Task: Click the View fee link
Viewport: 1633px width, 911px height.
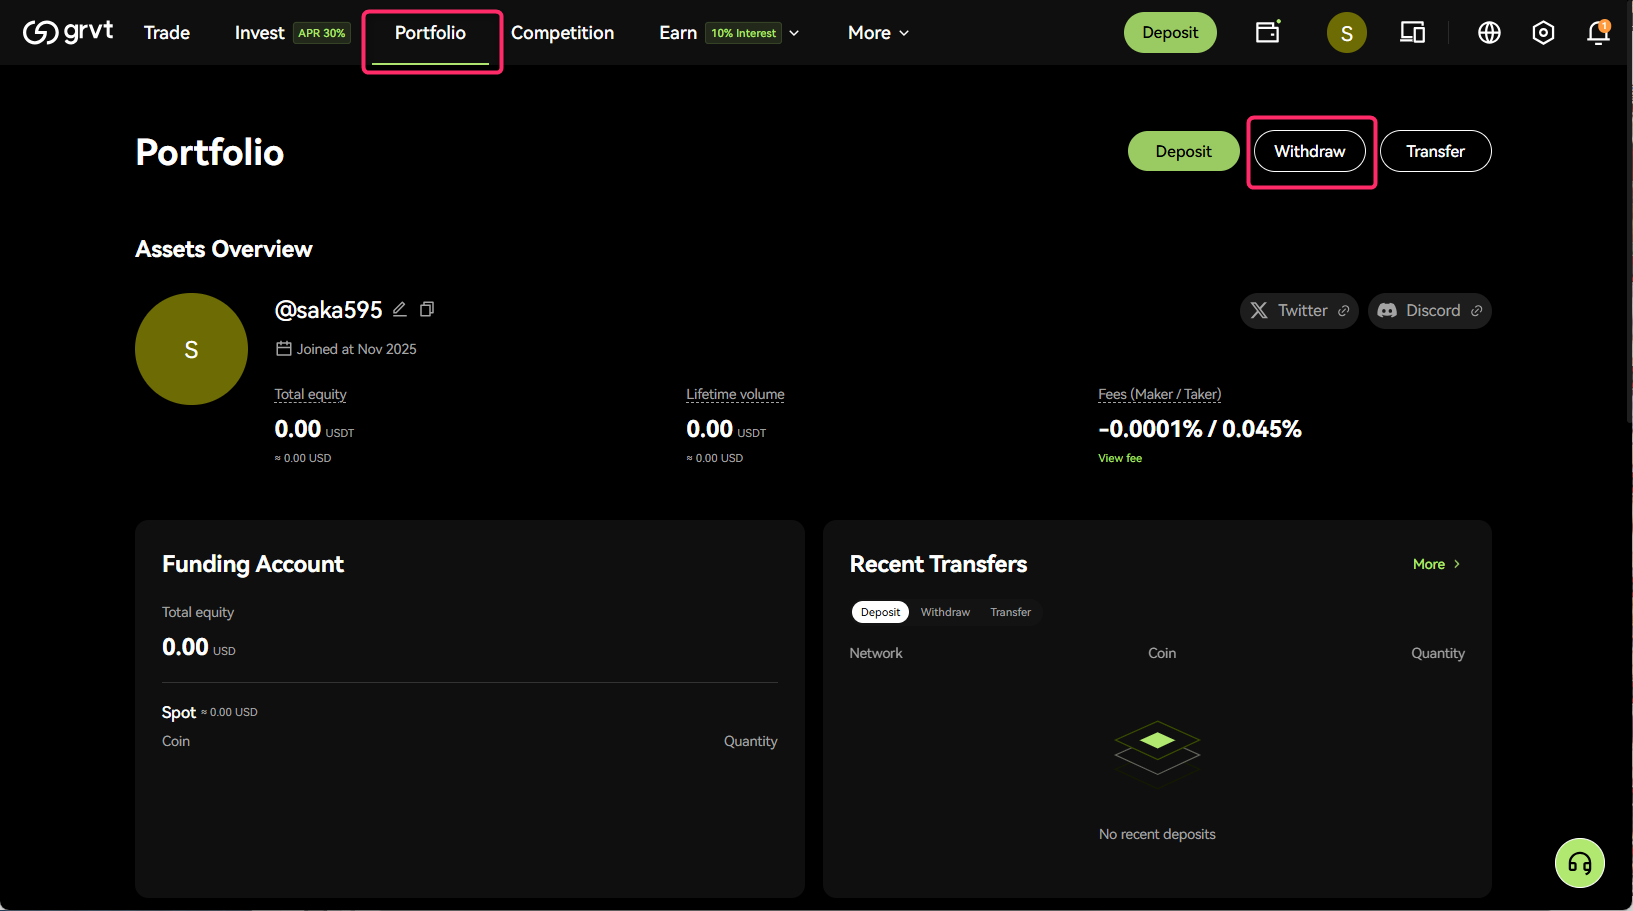Action: [x=1119, y=458]
